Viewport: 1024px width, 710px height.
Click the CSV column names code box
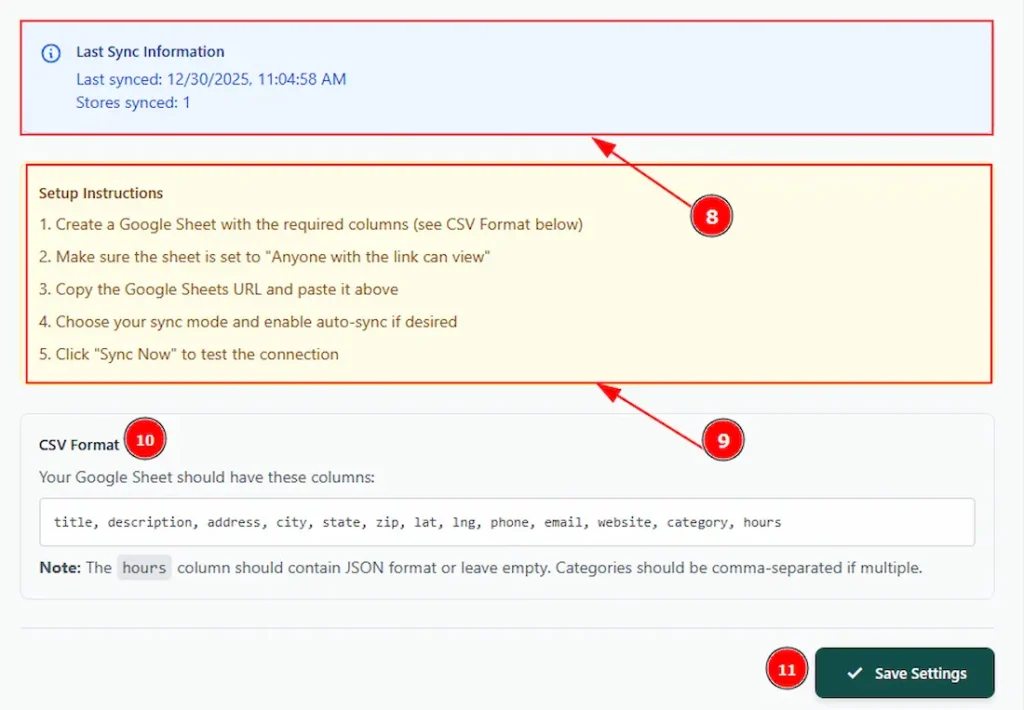click(497, 522)
